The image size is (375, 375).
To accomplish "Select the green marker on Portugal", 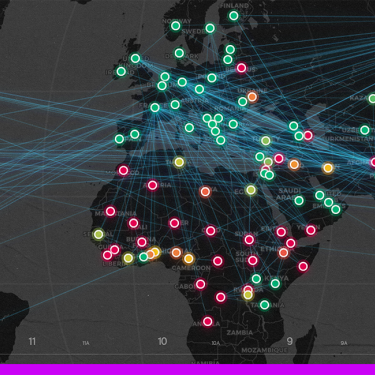I will [x=119, y=139].
